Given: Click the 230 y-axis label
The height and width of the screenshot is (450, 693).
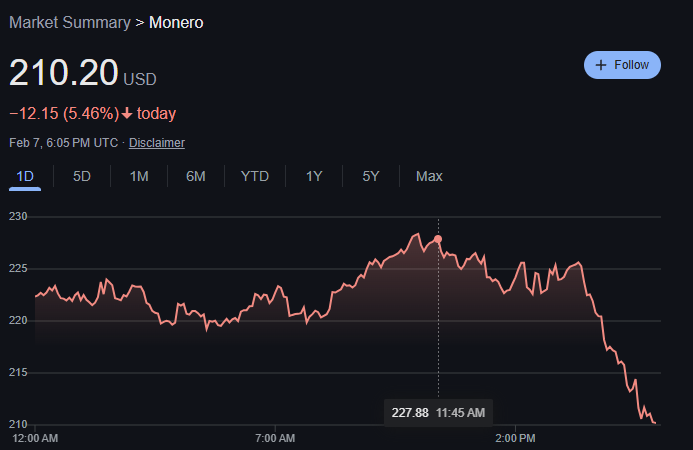Looking at the screenshot, I should click(x=18, y=216).
